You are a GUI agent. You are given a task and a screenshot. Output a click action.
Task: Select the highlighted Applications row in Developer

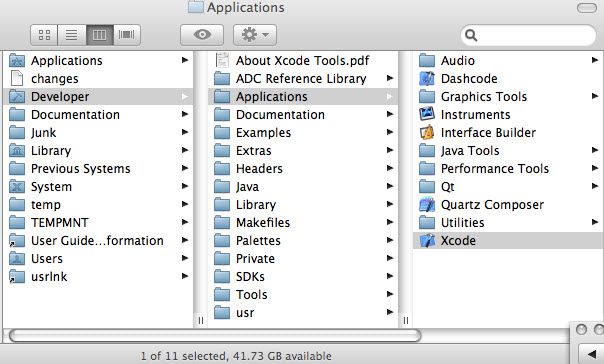(x=303, y=96)
